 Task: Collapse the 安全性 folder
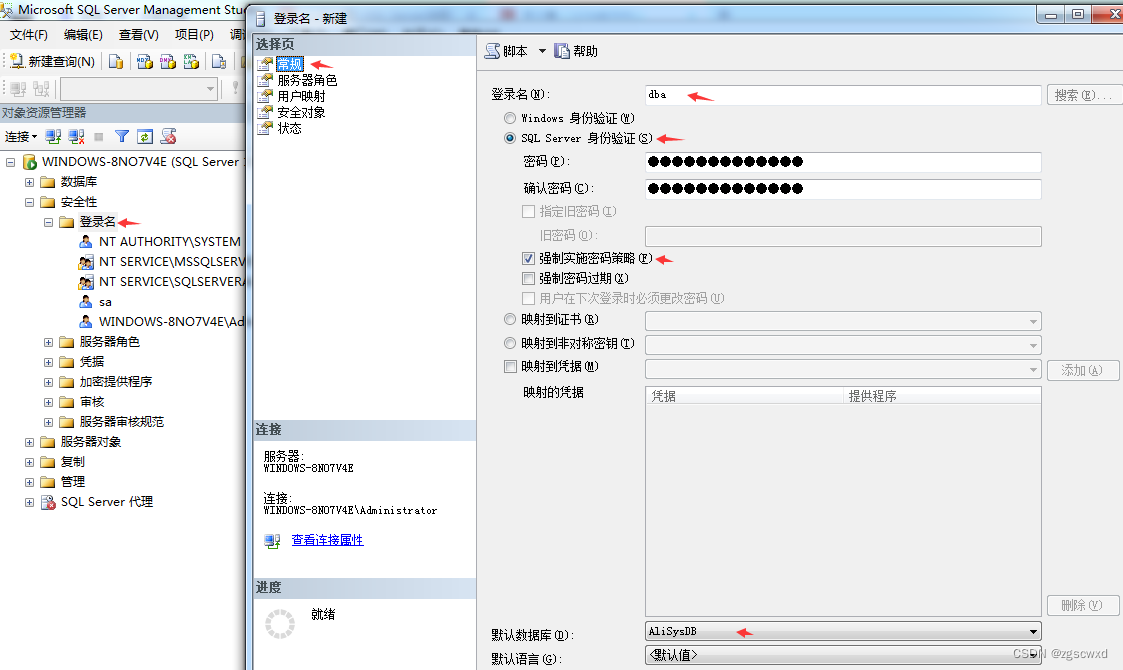tap(29, 203)
